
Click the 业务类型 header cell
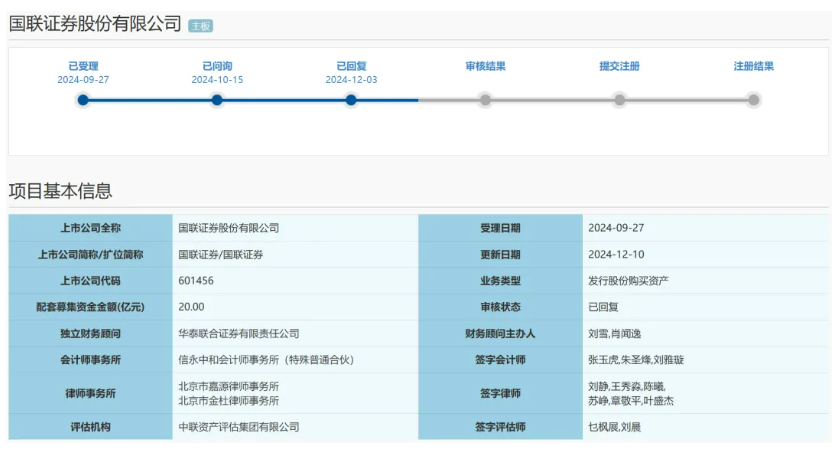coord(500,281)
